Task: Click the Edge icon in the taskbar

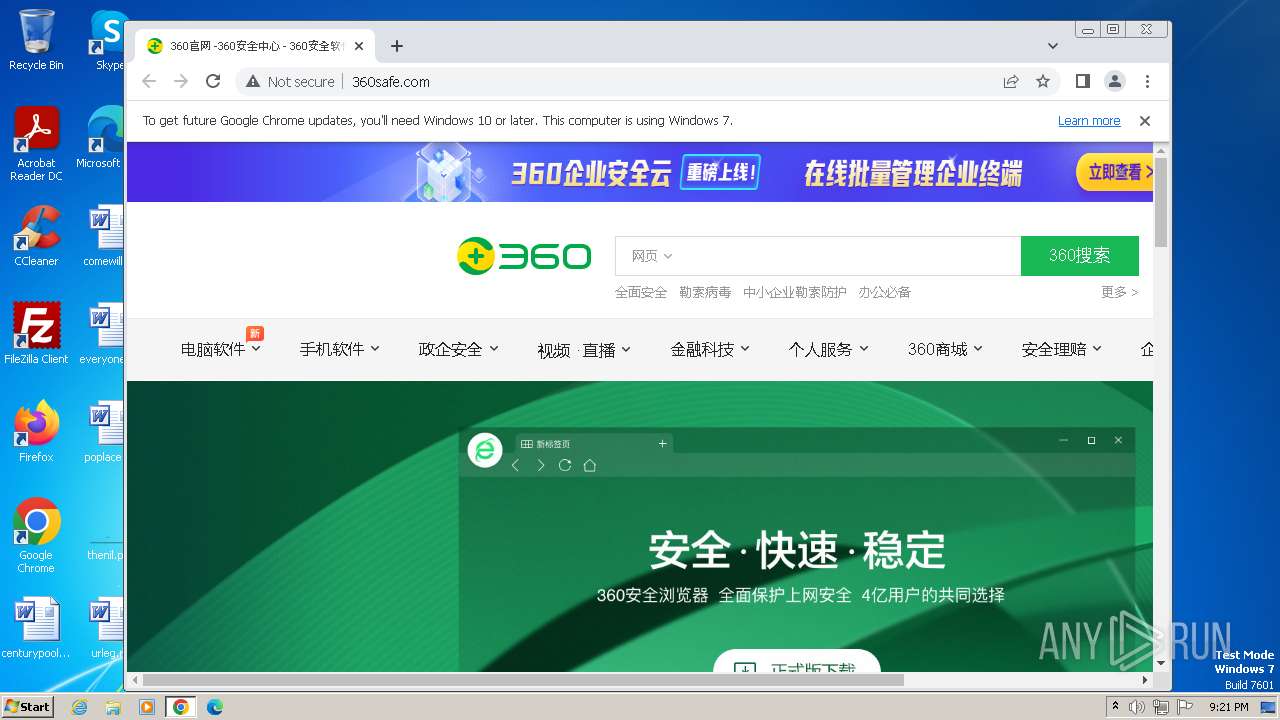Action: pos(214,707)
